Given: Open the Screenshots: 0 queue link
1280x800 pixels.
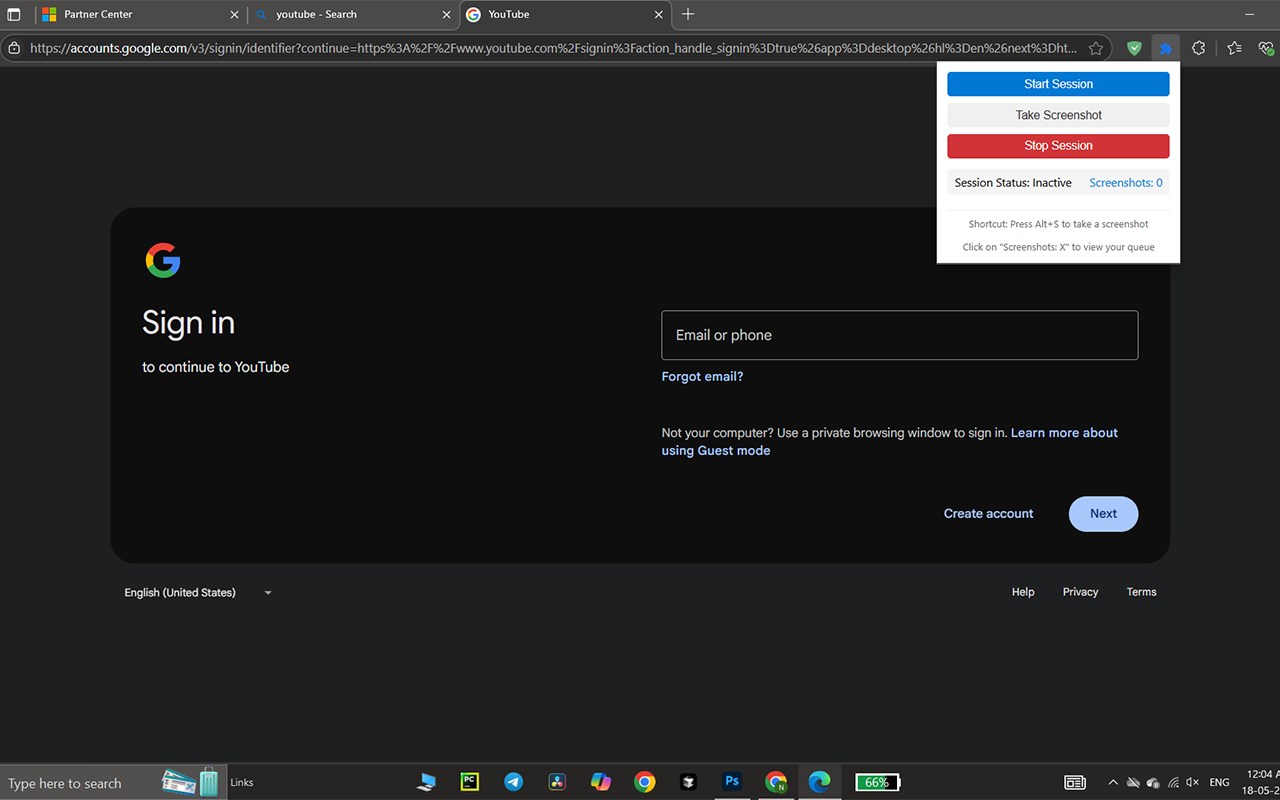Looking at the screenshot, I should click(1126, 183).
